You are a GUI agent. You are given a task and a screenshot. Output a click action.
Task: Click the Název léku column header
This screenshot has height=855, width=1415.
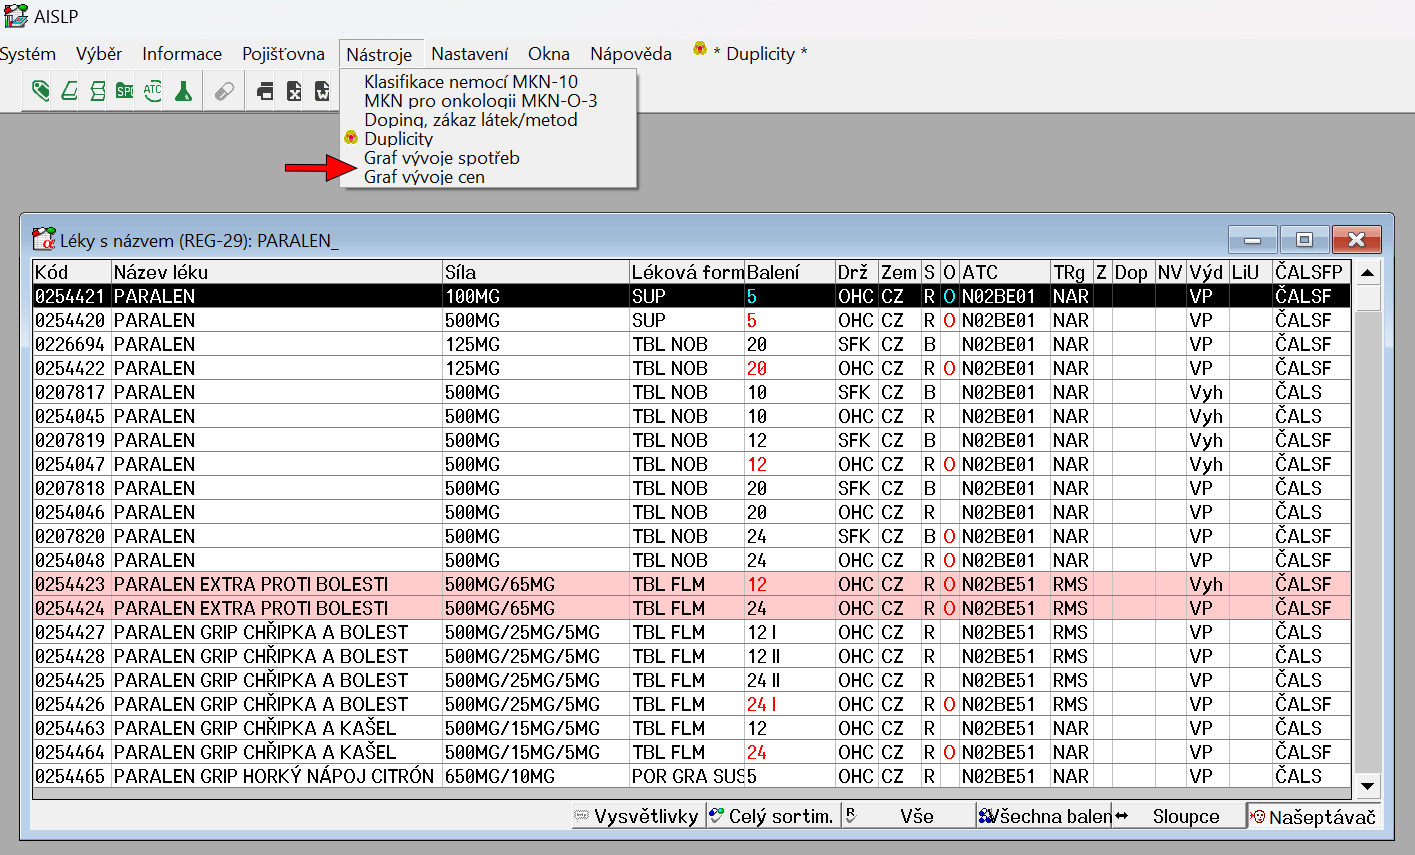(x=277, y=272)
